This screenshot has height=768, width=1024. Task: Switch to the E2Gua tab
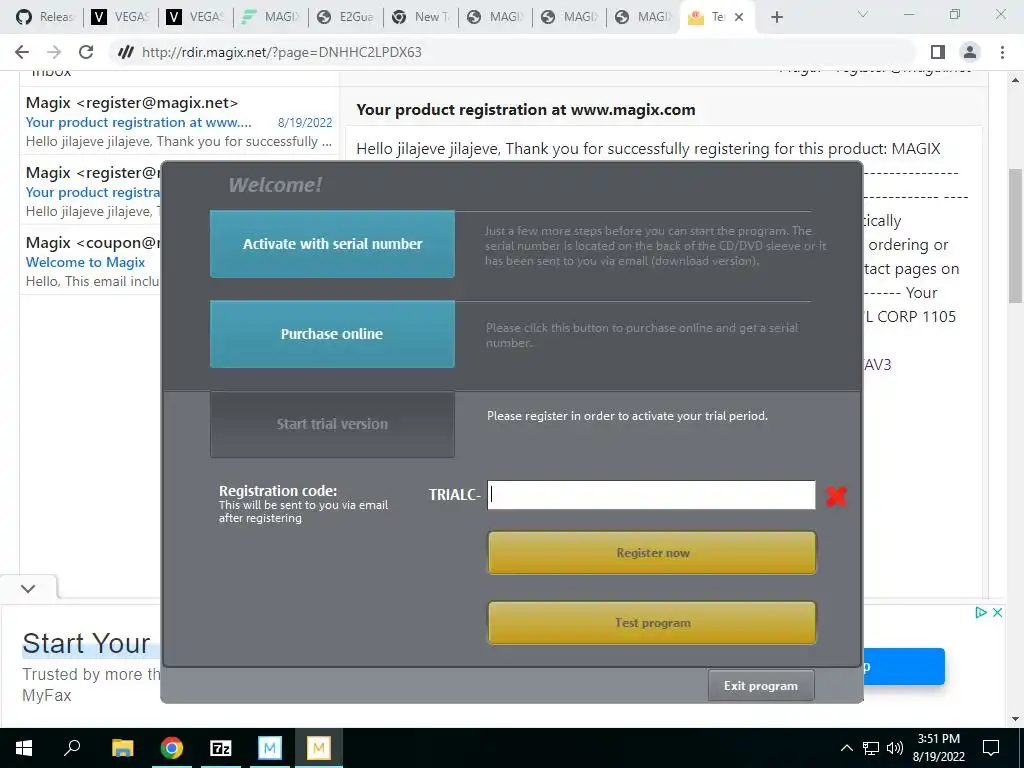346,17
